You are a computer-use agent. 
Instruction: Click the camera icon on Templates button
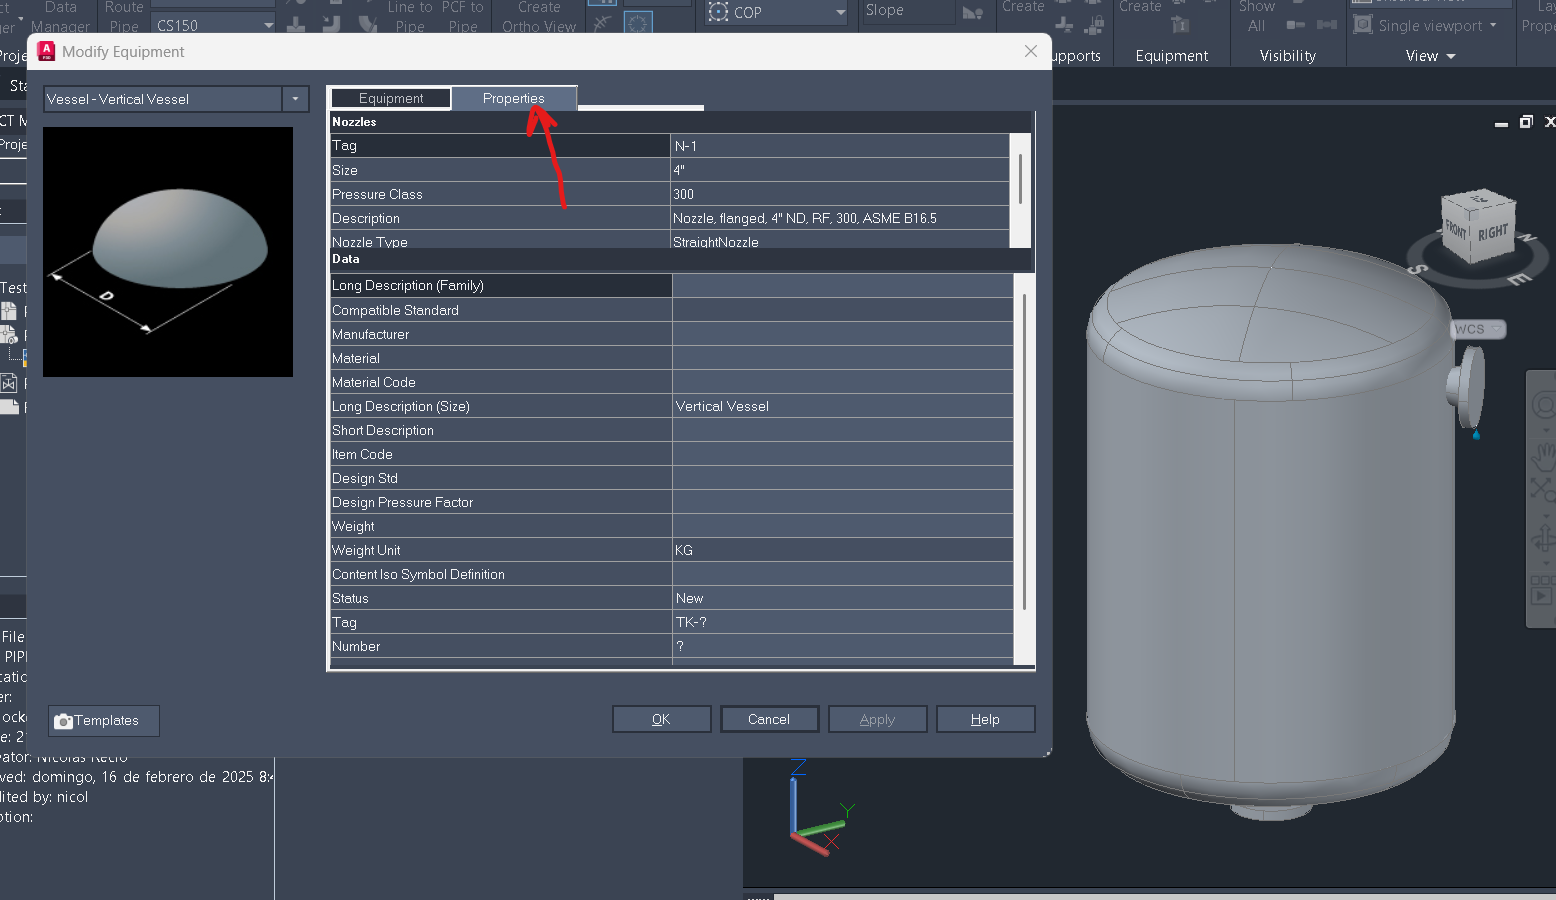click(64, 721)
